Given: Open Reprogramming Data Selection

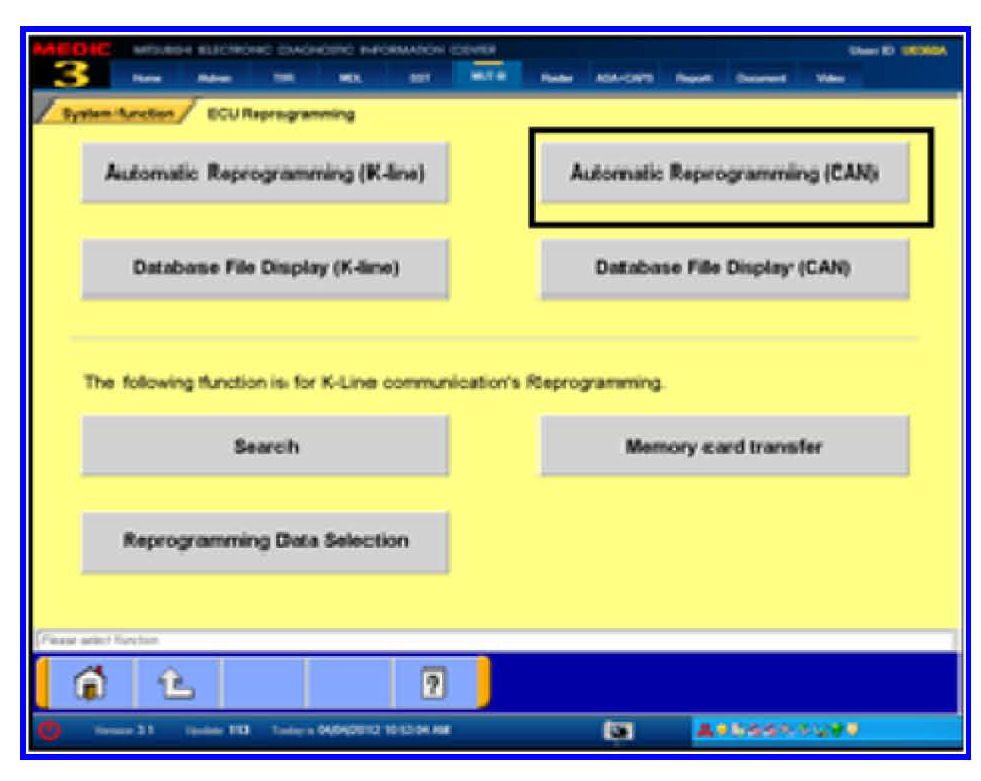Looking at the screenshot, I should [x=265, y=541].
